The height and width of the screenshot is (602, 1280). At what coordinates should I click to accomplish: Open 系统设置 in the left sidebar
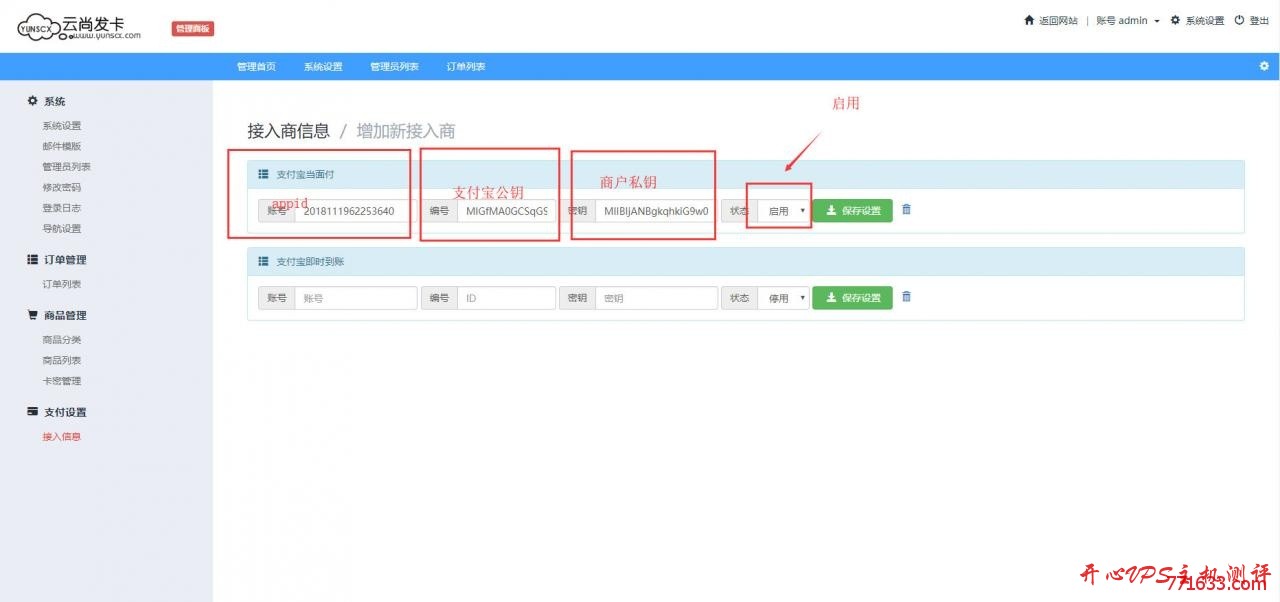point(62,126)
